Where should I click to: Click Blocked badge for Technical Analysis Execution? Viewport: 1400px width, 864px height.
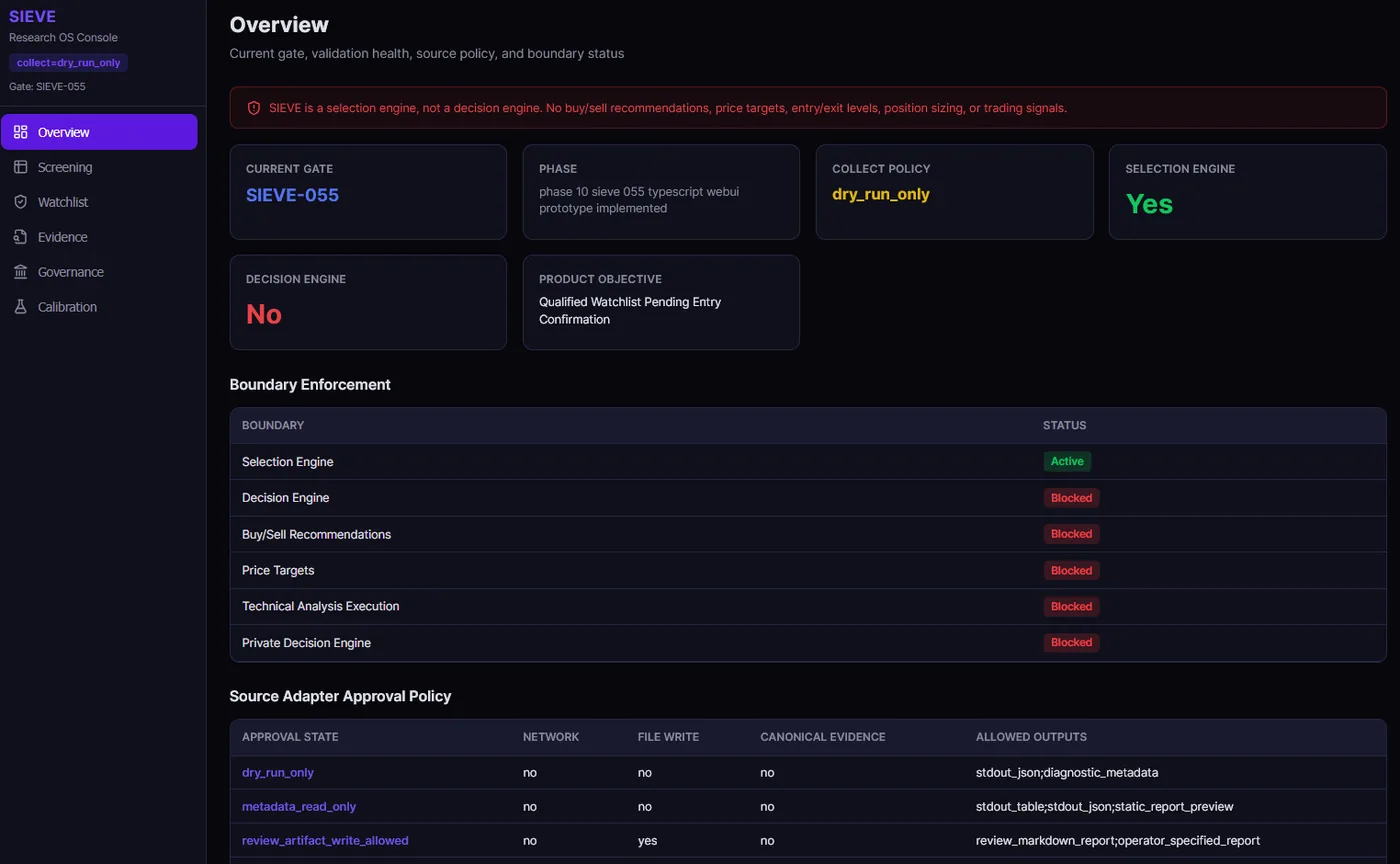pyautogui.click(x=1071, y=606)
